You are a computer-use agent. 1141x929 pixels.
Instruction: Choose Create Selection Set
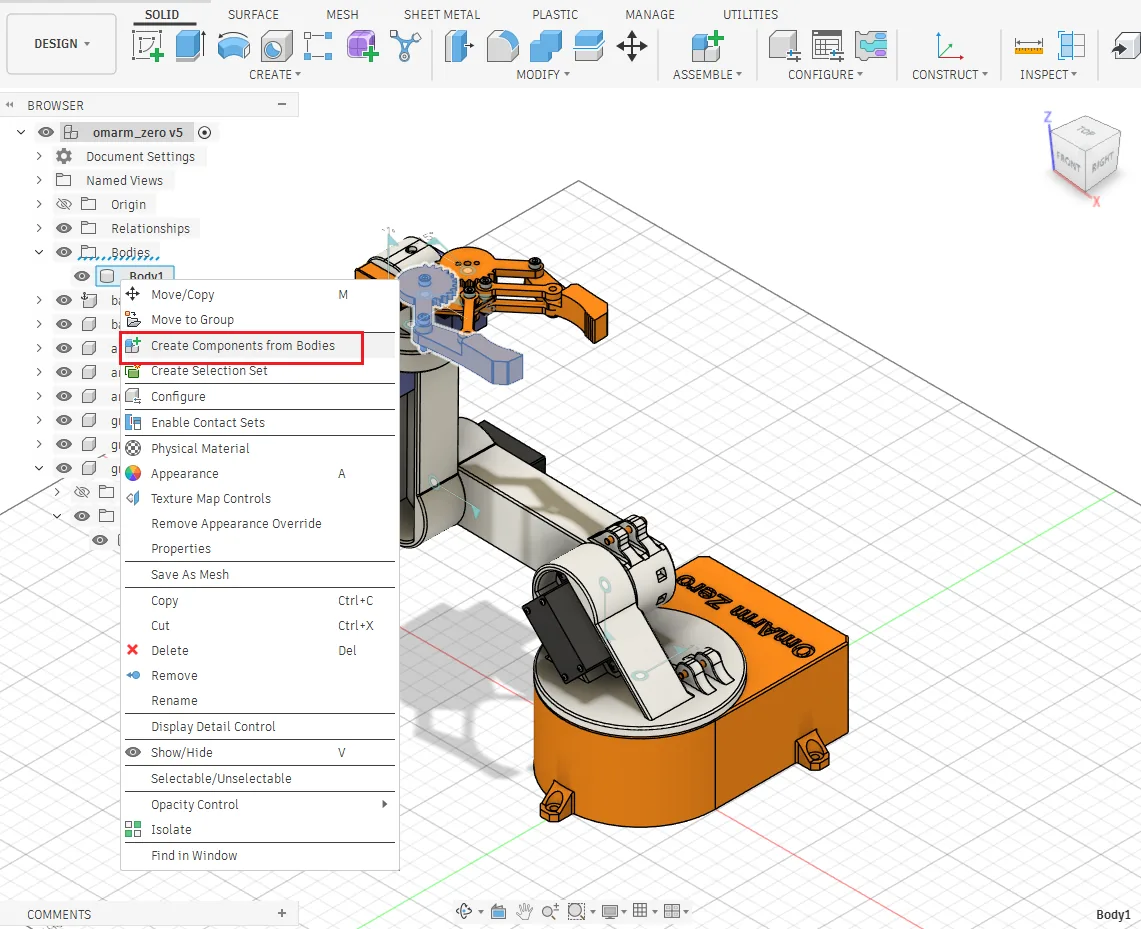(260, 371)
